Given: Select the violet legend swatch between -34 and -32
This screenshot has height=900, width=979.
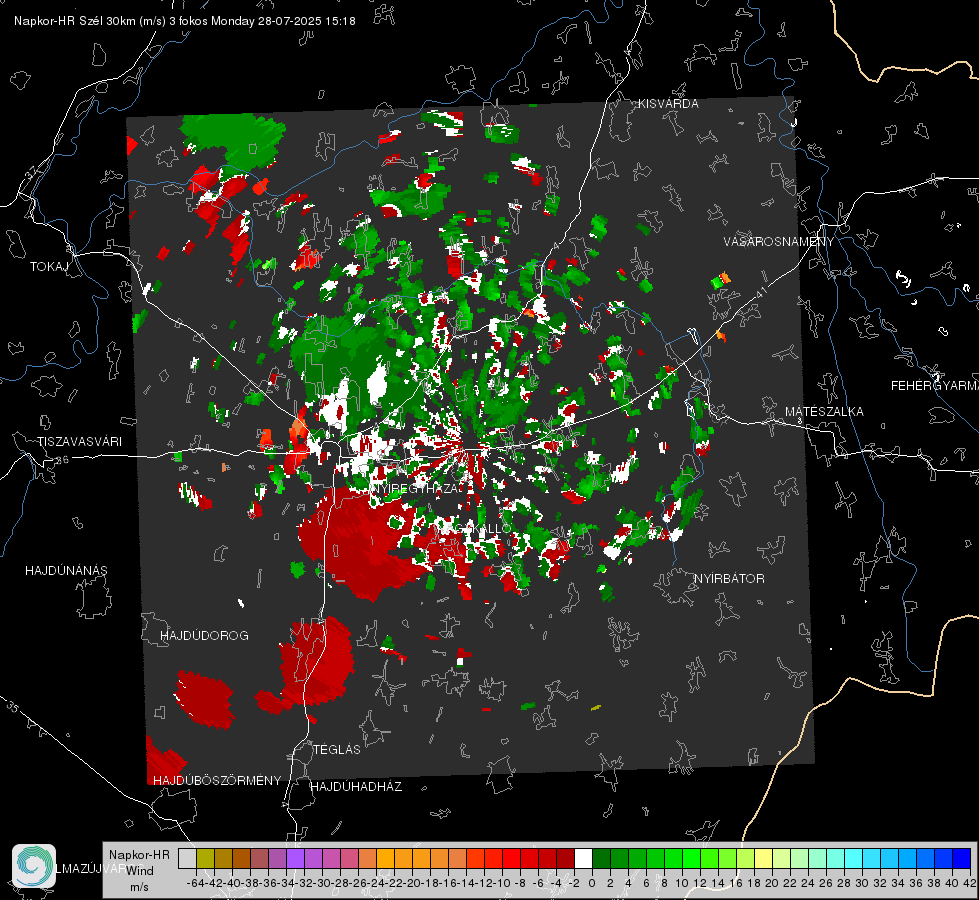Looking at the screenshot, I should (295, 859).
